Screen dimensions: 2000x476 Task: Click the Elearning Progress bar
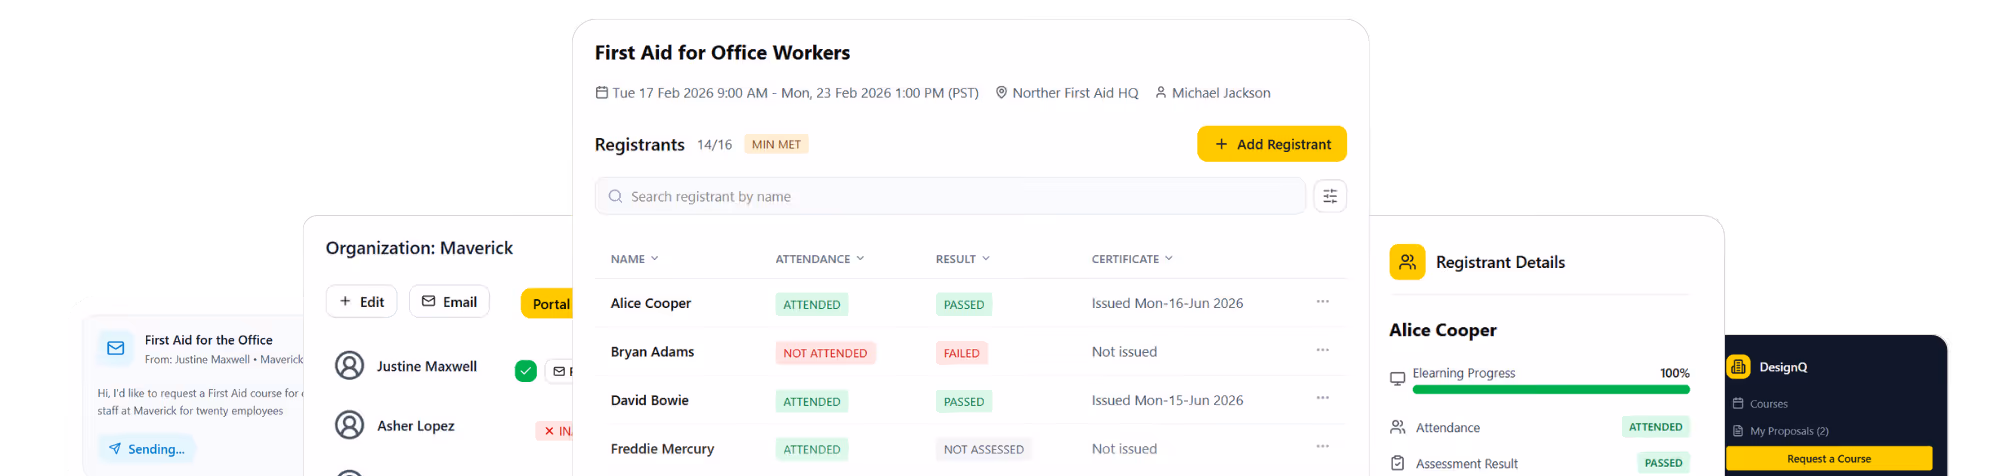(x=1551, y=389)
